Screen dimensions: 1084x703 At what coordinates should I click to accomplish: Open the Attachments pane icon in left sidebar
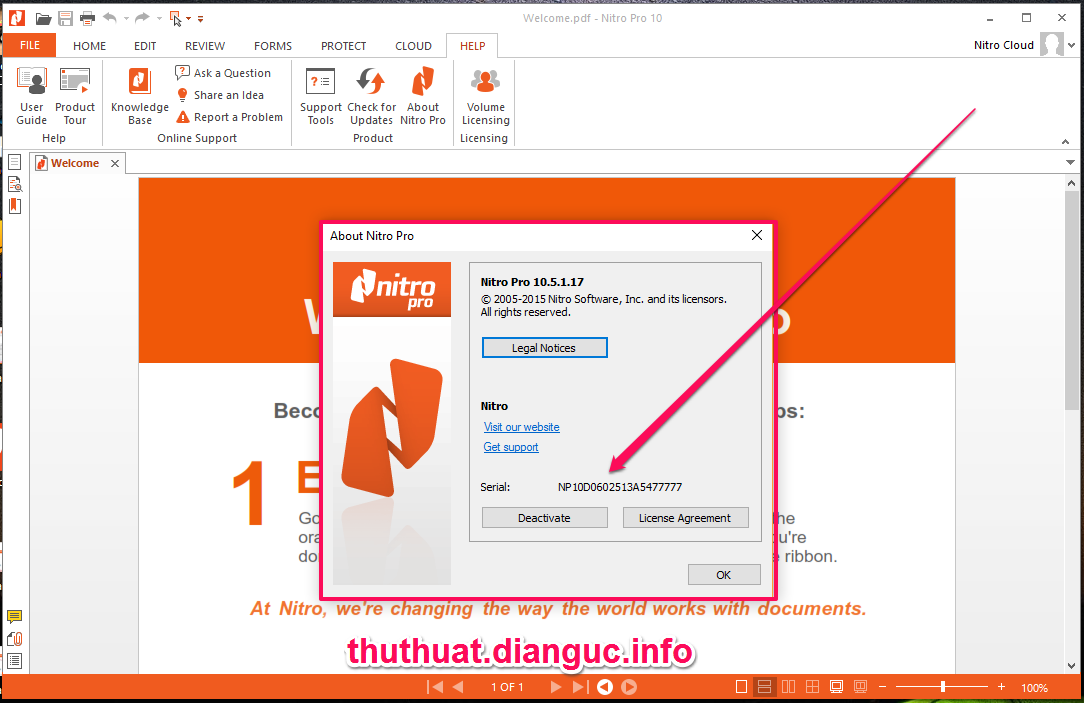pyautogui.click(x=15, y=639)
